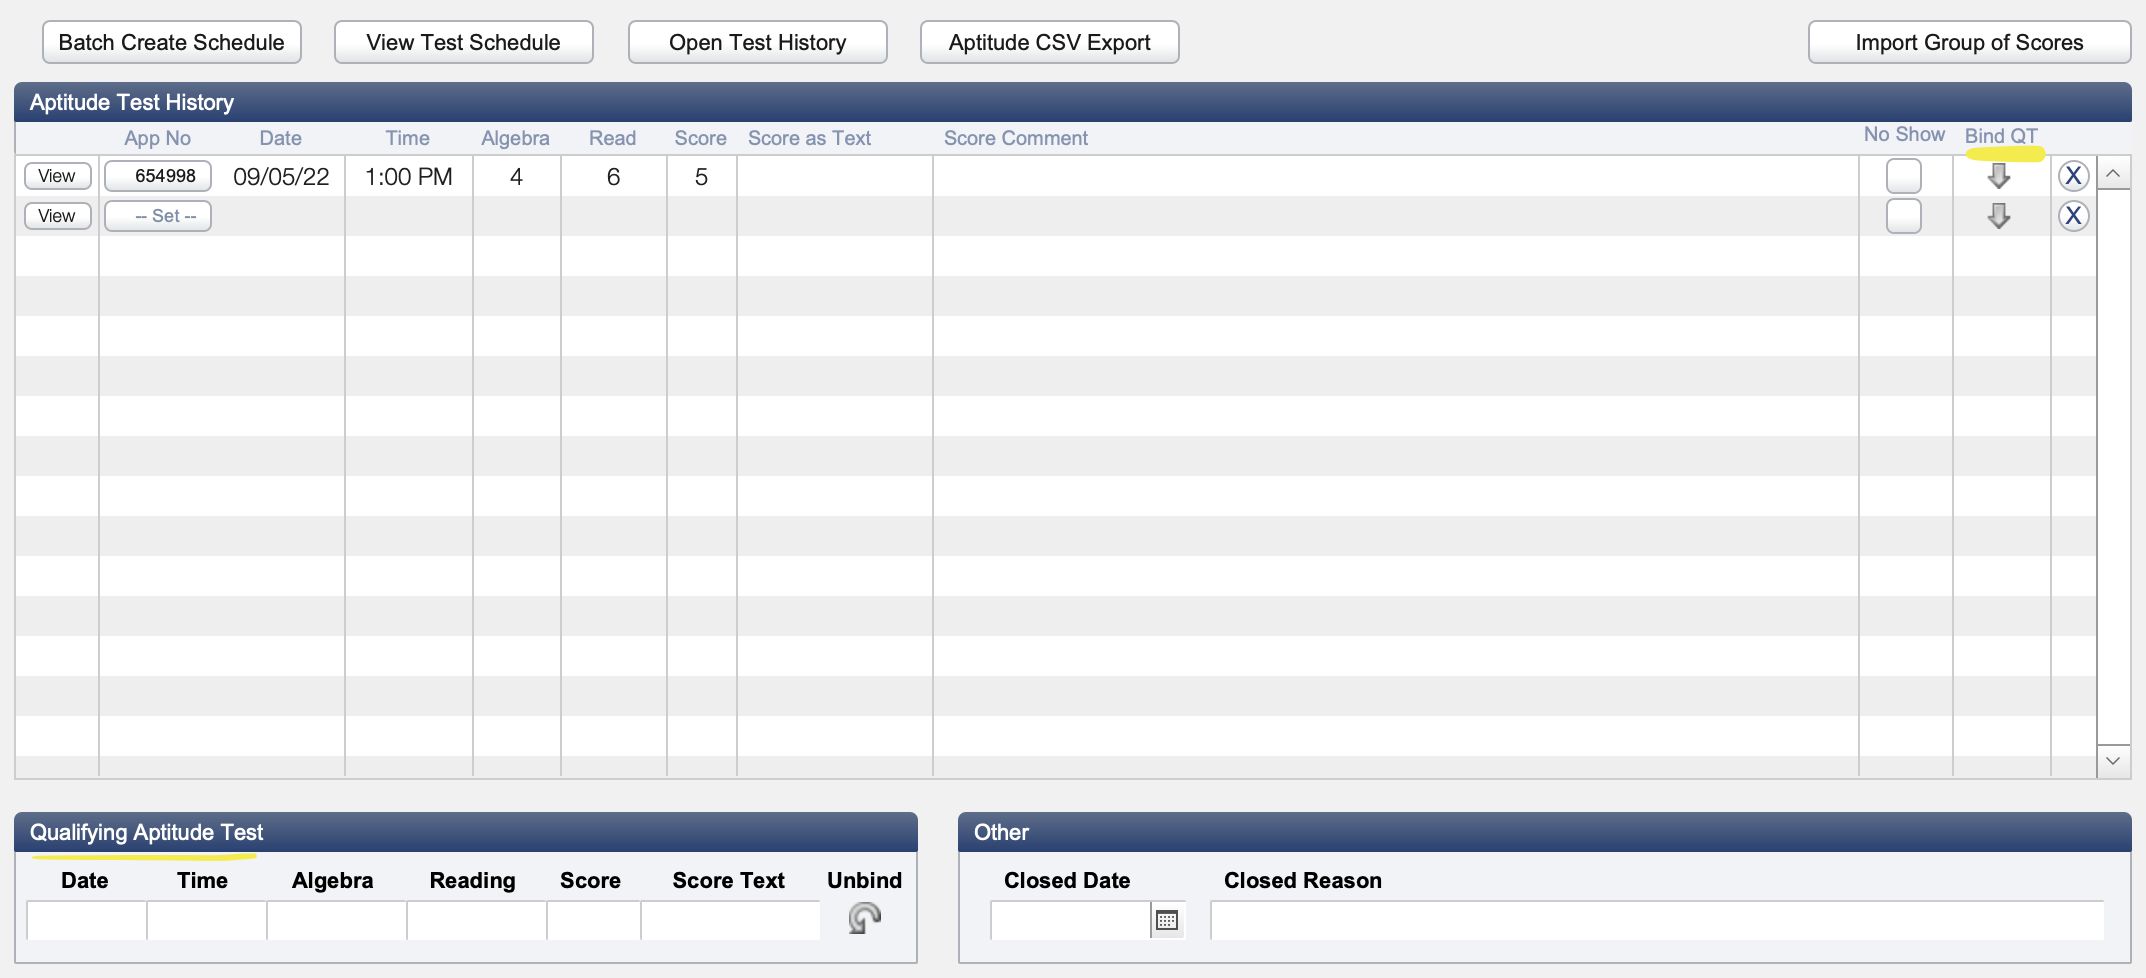The height and width of the screenshot is (978, 2146).
Task: Click View on the '-- Set --' row
Action: (57, 216)
